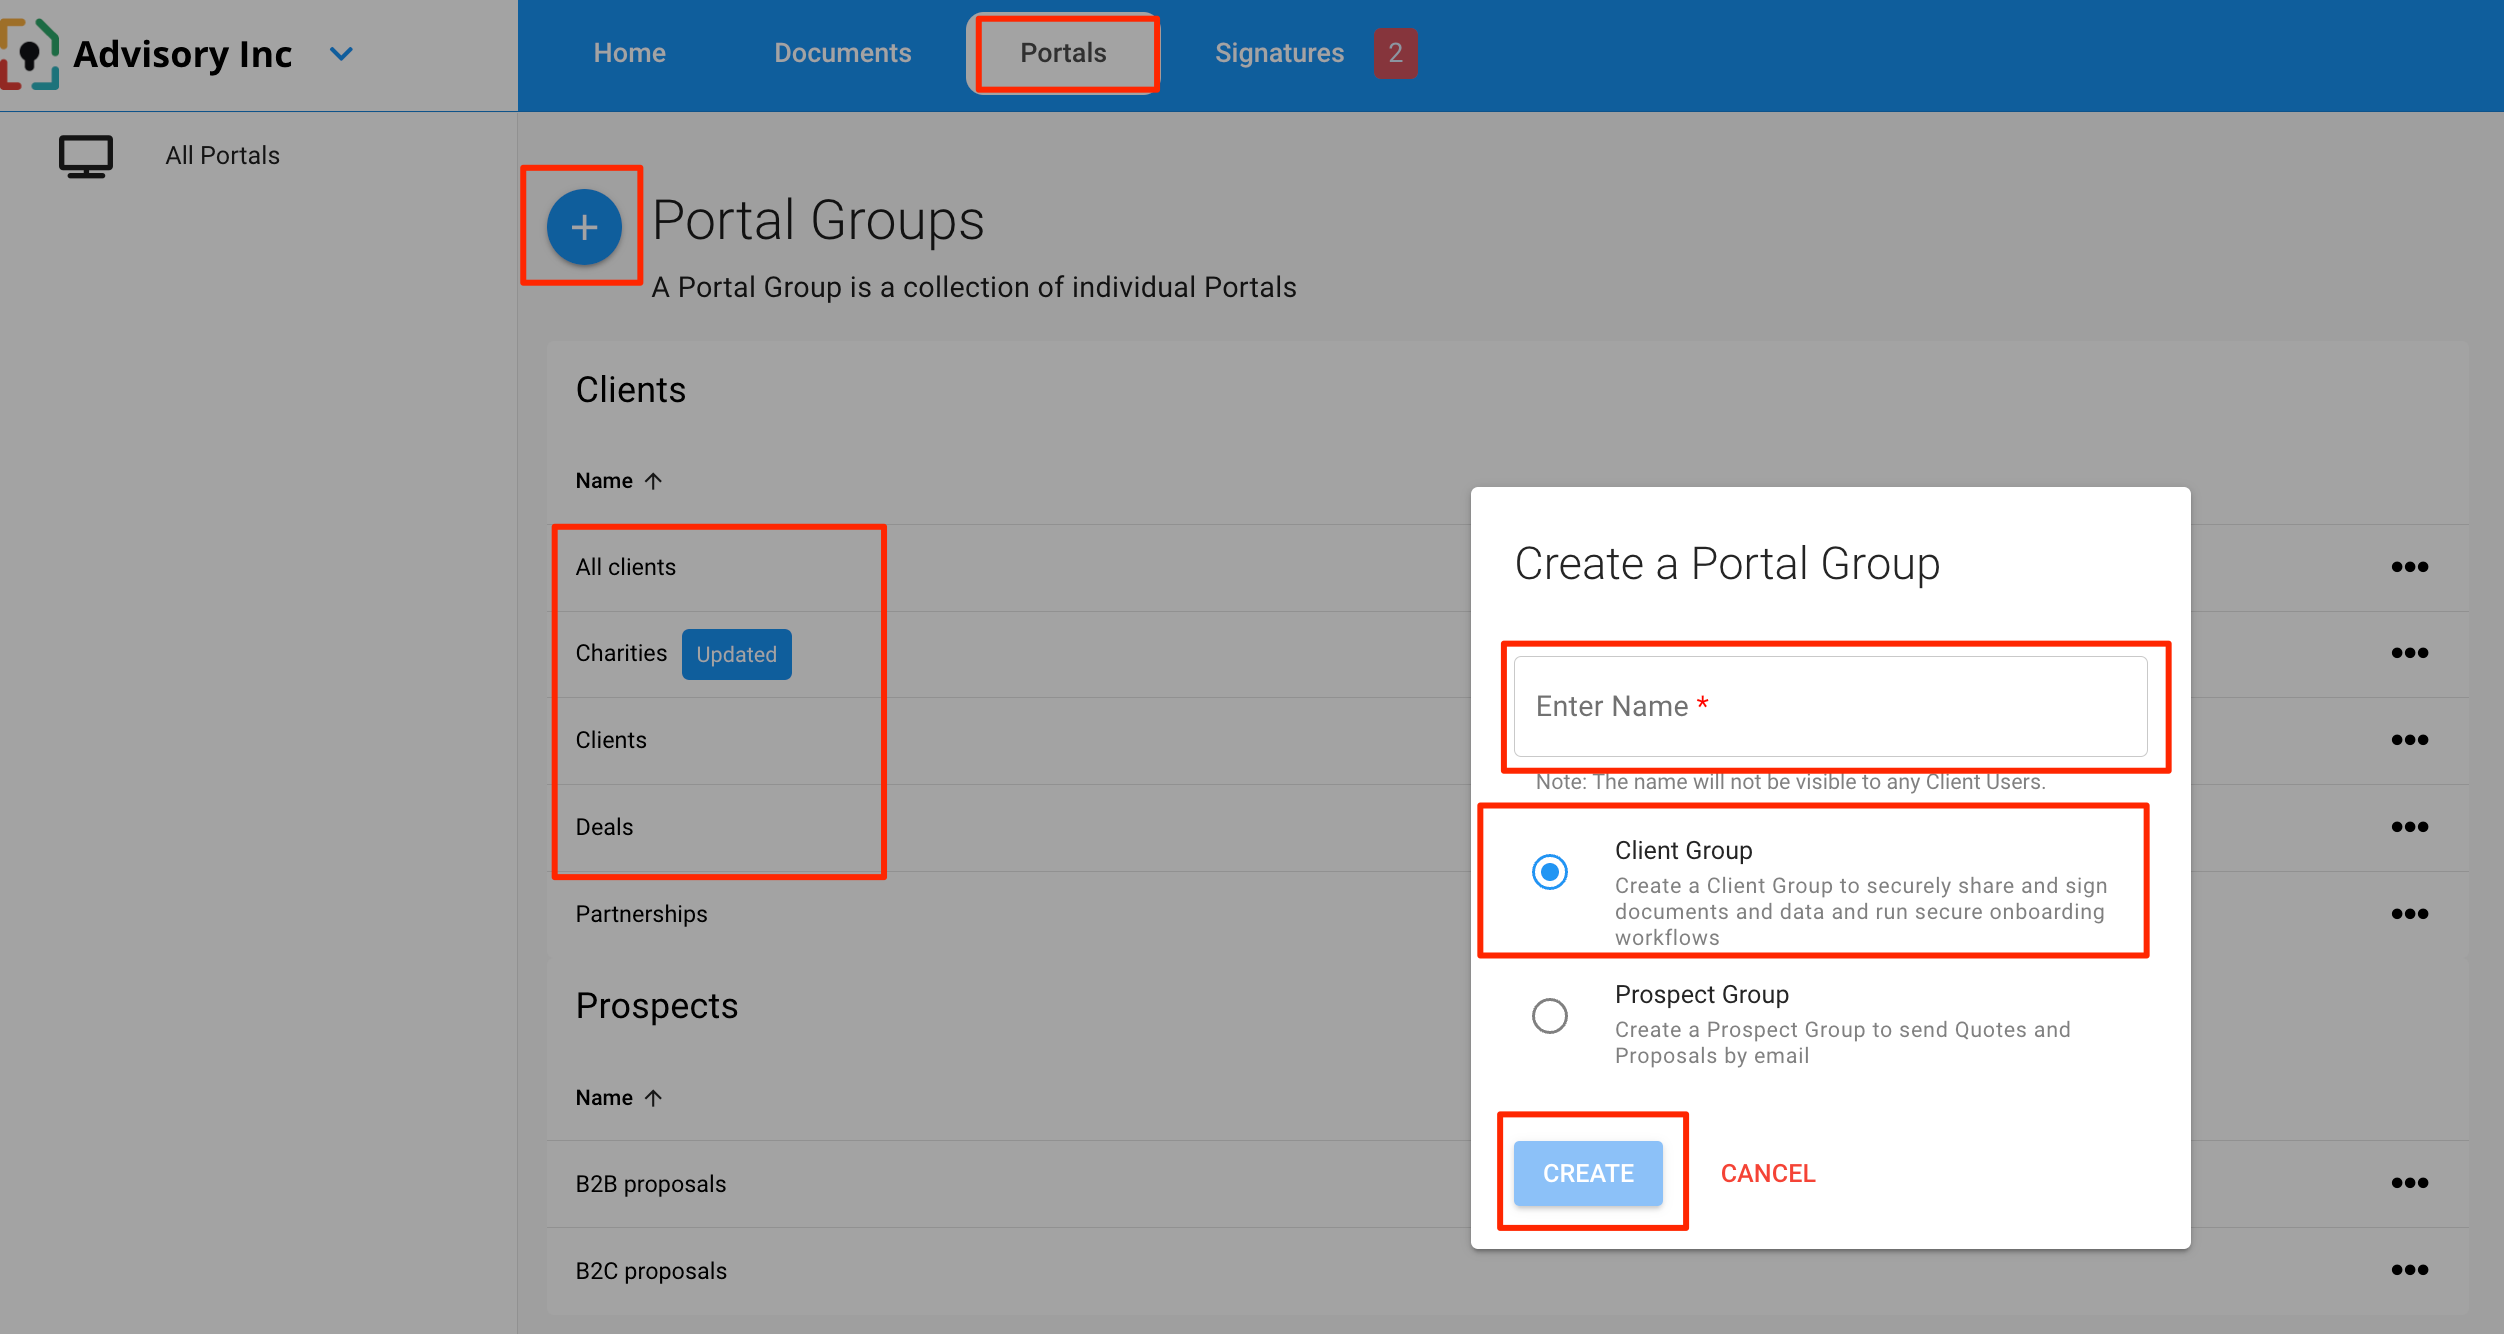Click the Updated badge next to Charities
2504x1334 pixels.
click(x=736, y=654)
